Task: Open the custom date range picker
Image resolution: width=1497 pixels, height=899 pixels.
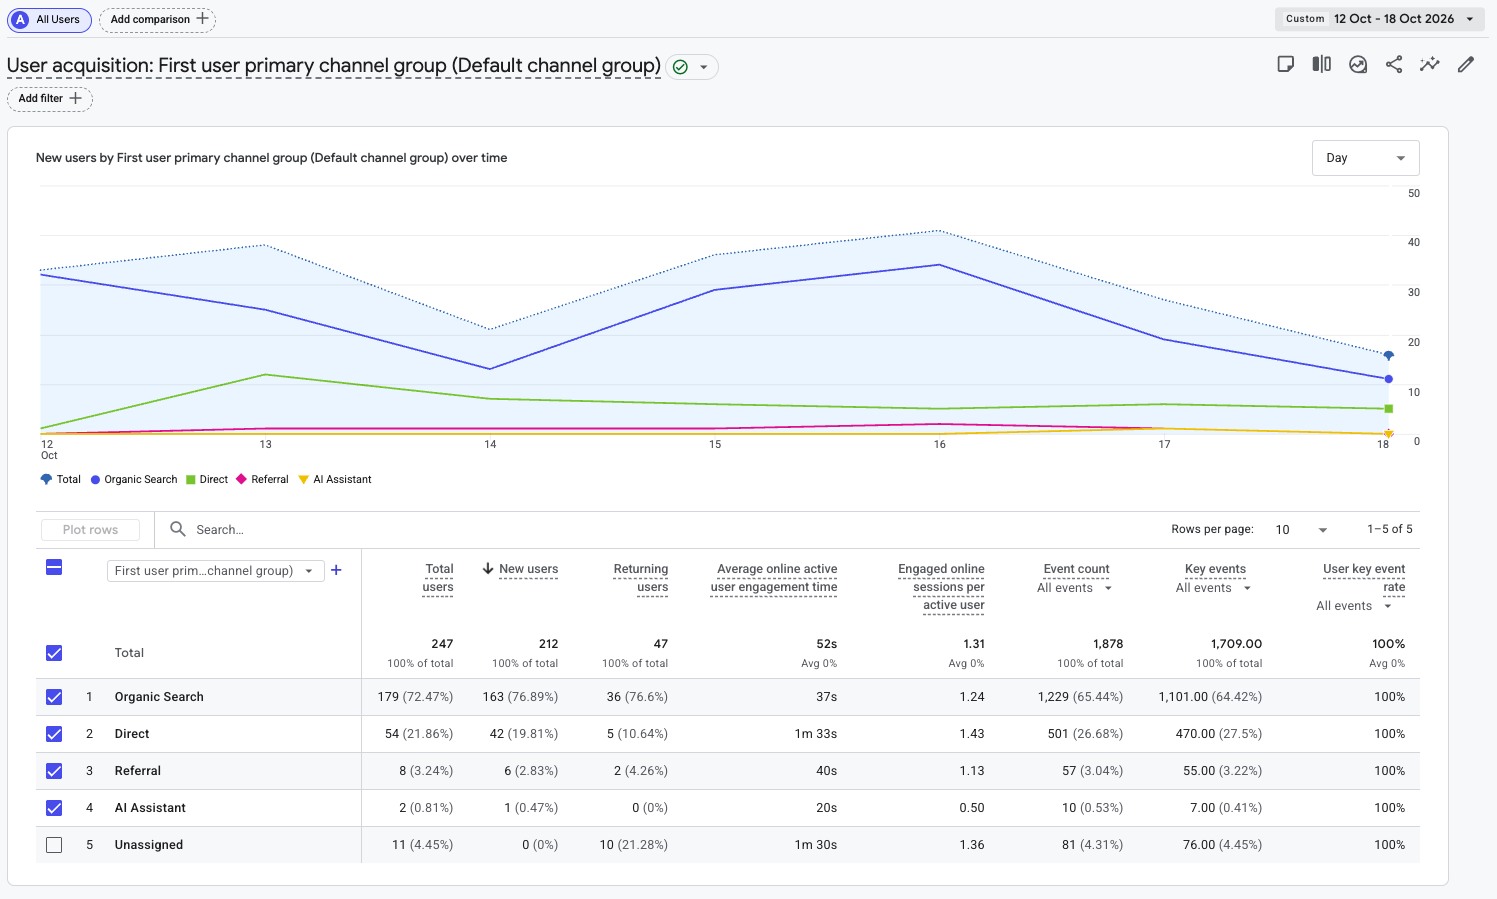Action: [1381, 19]
